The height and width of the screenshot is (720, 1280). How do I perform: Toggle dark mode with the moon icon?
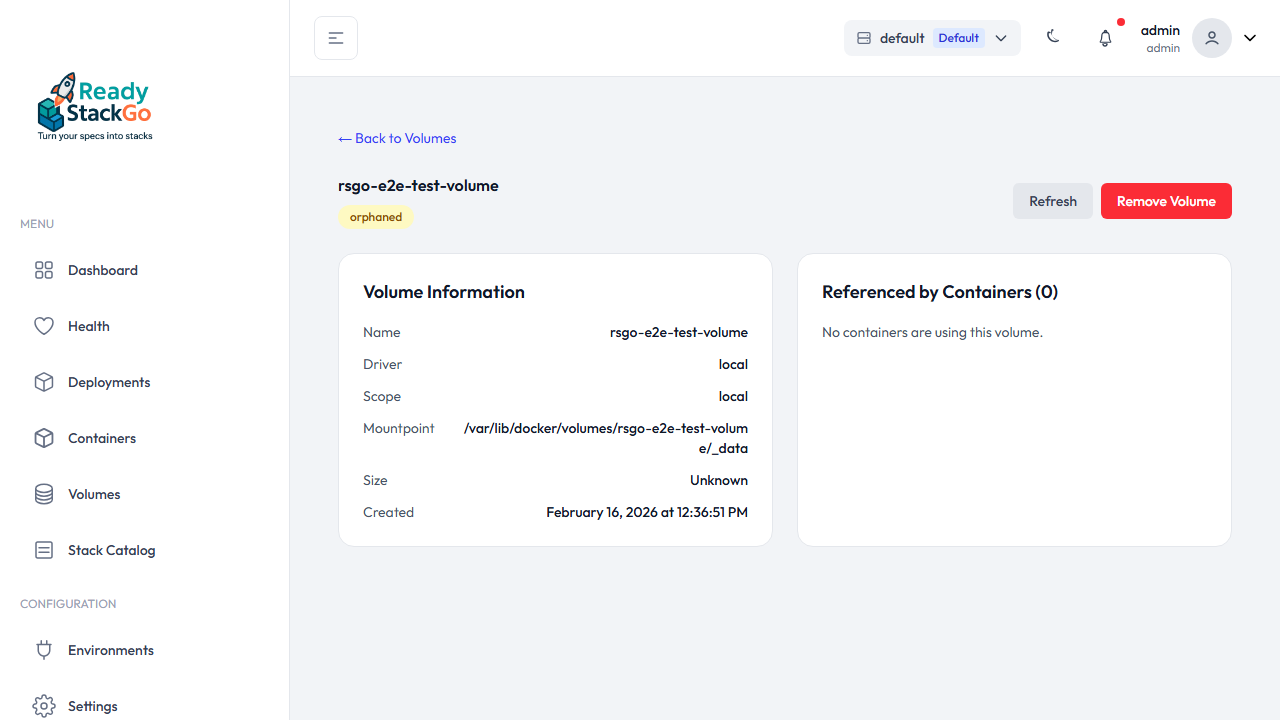coord(1053,36)
